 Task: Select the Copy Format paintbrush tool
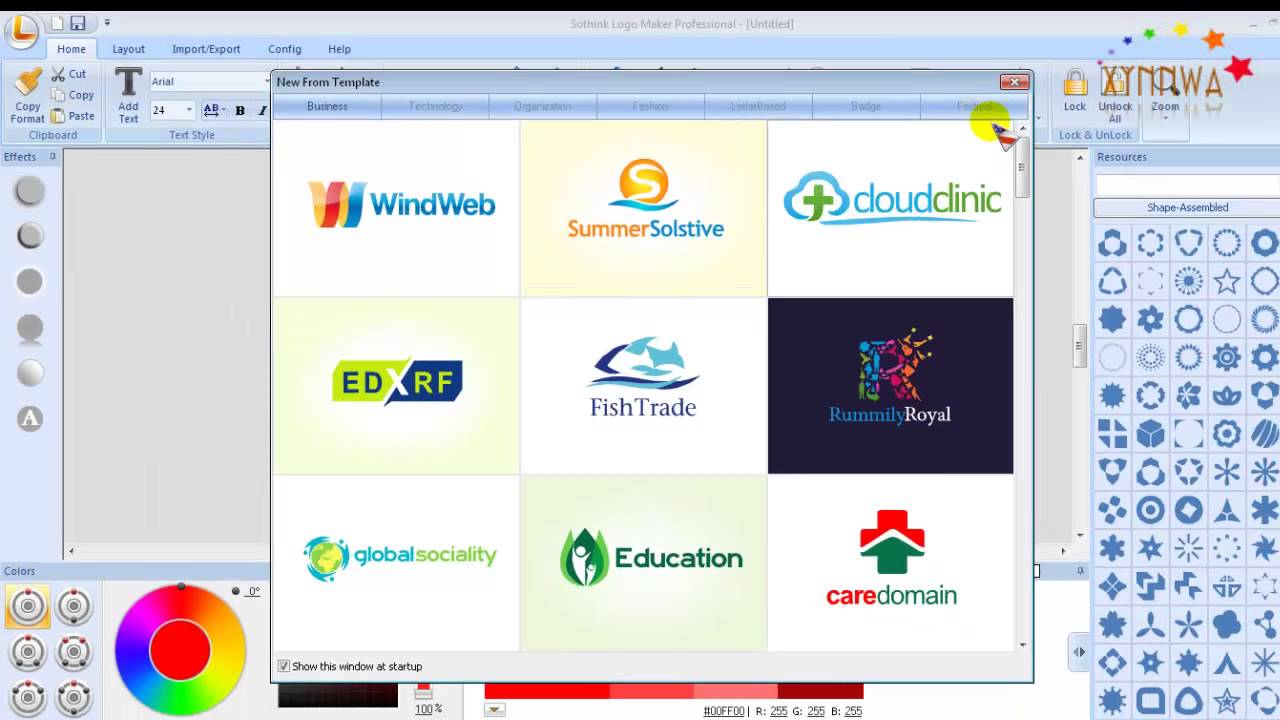[x=28, y=96]
